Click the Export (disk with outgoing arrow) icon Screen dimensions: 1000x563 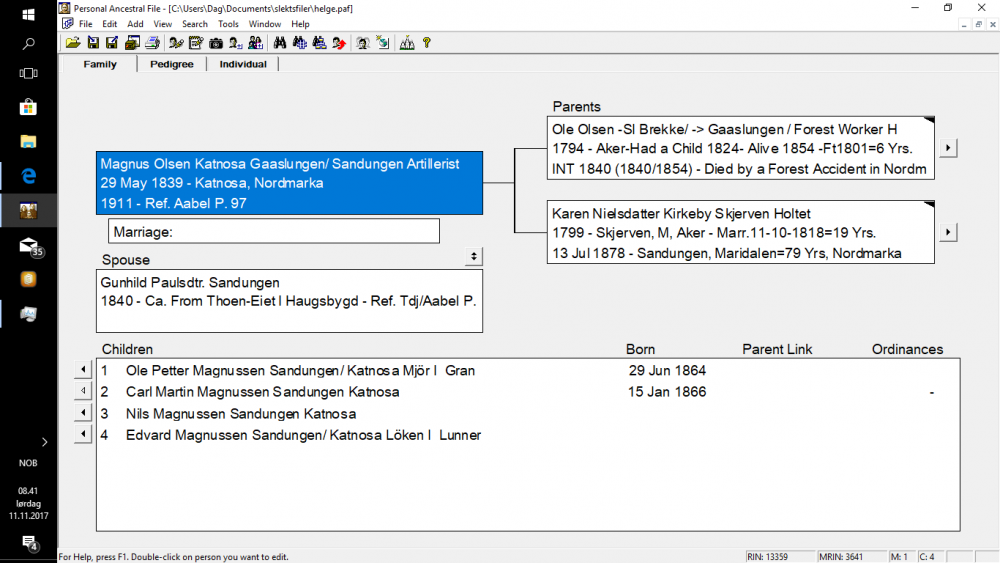pyautogui.click(x=112, y=43)
